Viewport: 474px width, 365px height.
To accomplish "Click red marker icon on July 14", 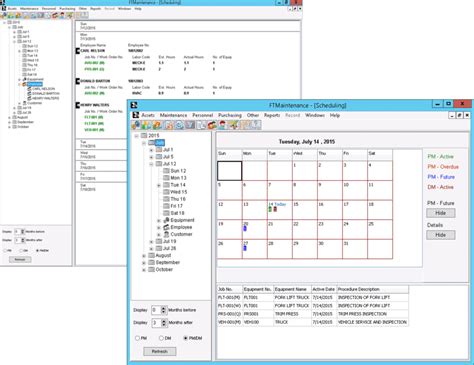I will (275, 209).
